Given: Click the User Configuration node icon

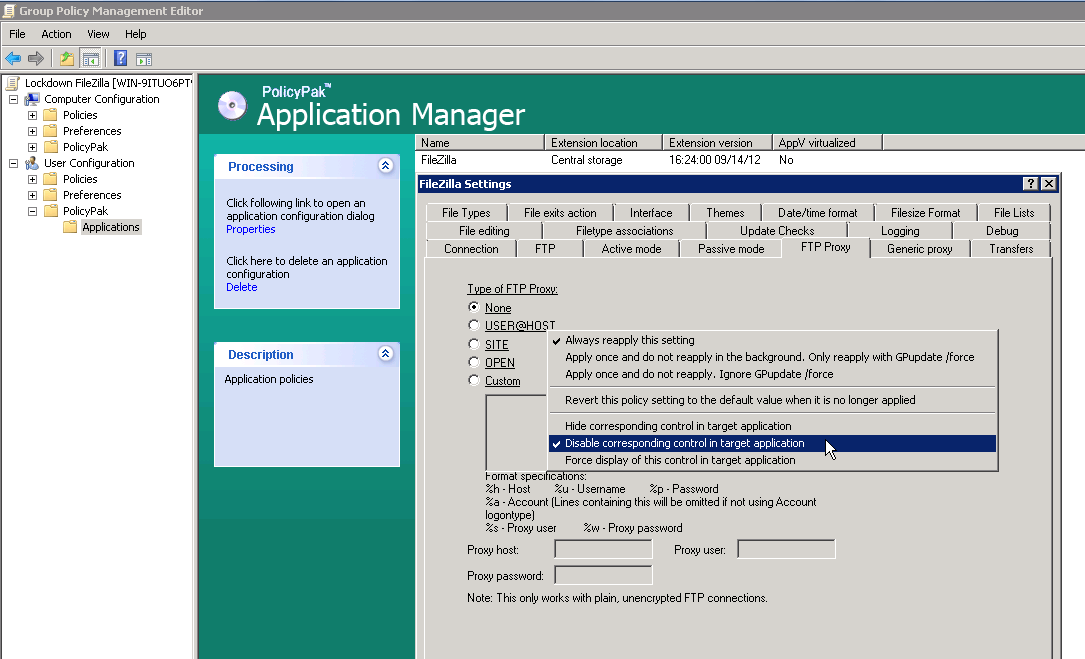Looking at the screenshot, I should tap(32, 163).
